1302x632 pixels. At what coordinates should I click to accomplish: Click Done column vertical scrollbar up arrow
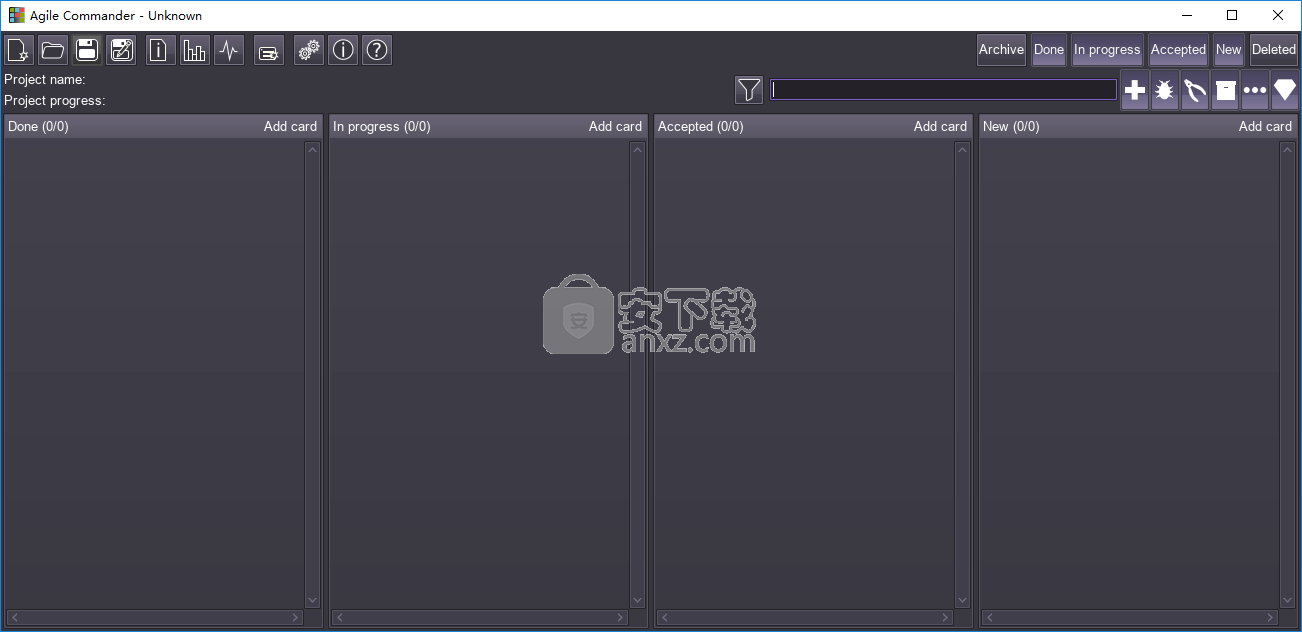point(312,150)
